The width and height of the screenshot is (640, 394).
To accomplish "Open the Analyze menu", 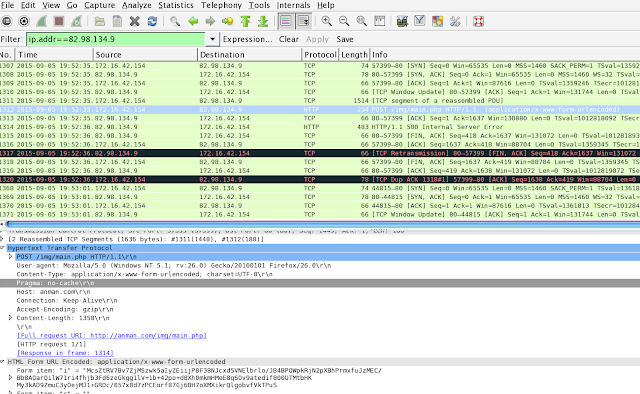I will point(137,5).
